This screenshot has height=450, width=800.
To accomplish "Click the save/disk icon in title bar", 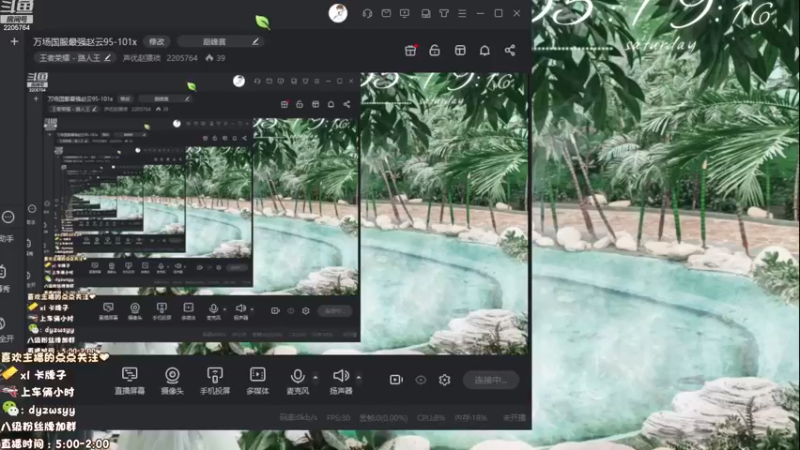I will [426, 13].
